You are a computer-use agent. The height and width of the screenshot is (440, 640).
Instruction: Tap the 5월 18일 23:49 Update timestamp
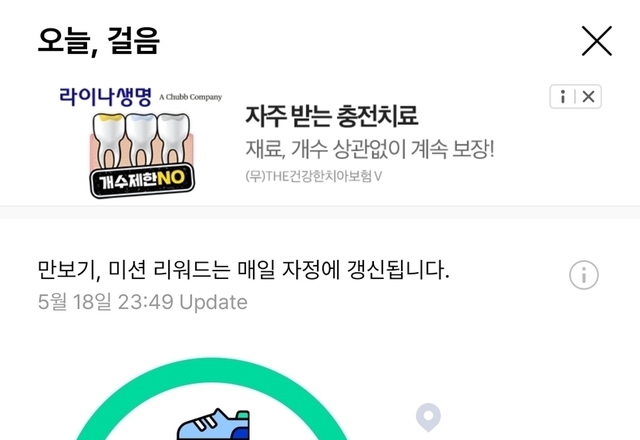point(142,302)
